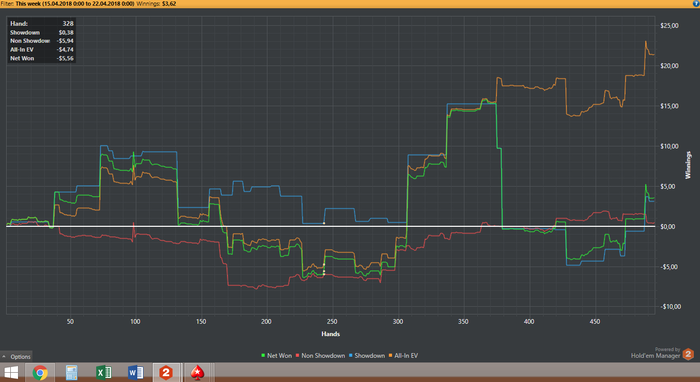This screenshot has width=700, height=382.
Task: Click the 50 hands x-axis label
Action: click(70, 322)
